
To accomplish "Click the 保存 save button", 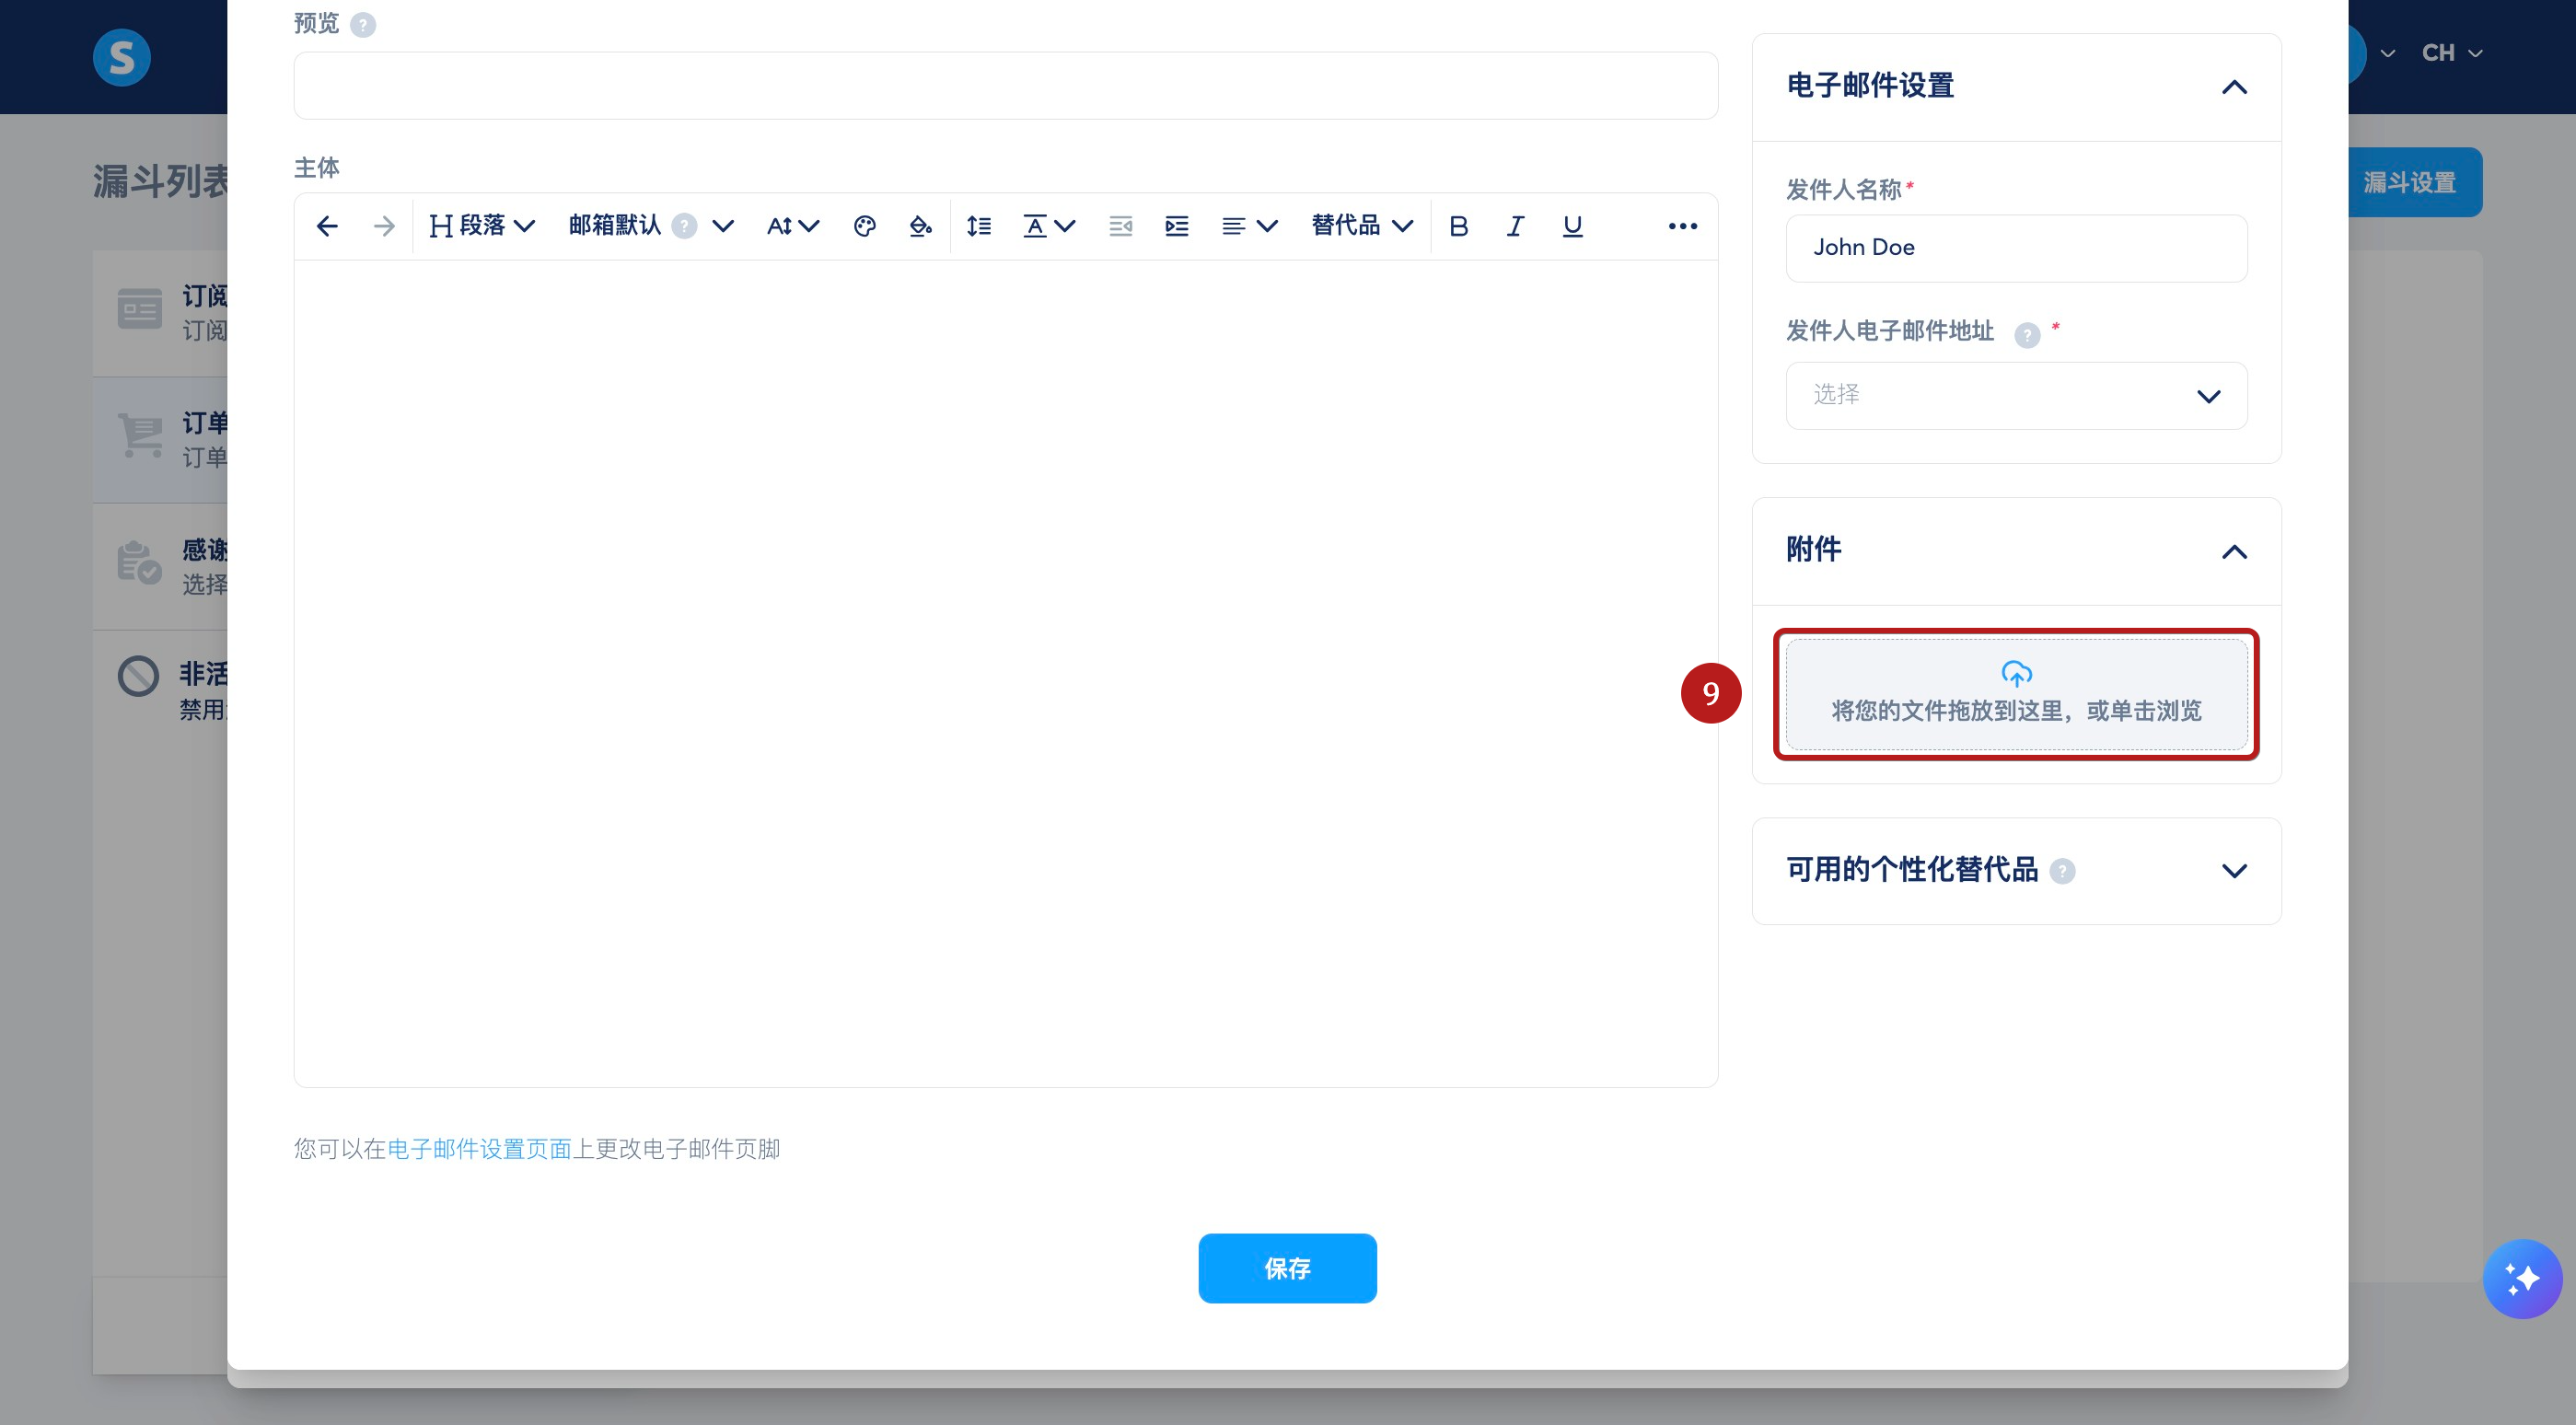I will (x=1287, y=1268).
